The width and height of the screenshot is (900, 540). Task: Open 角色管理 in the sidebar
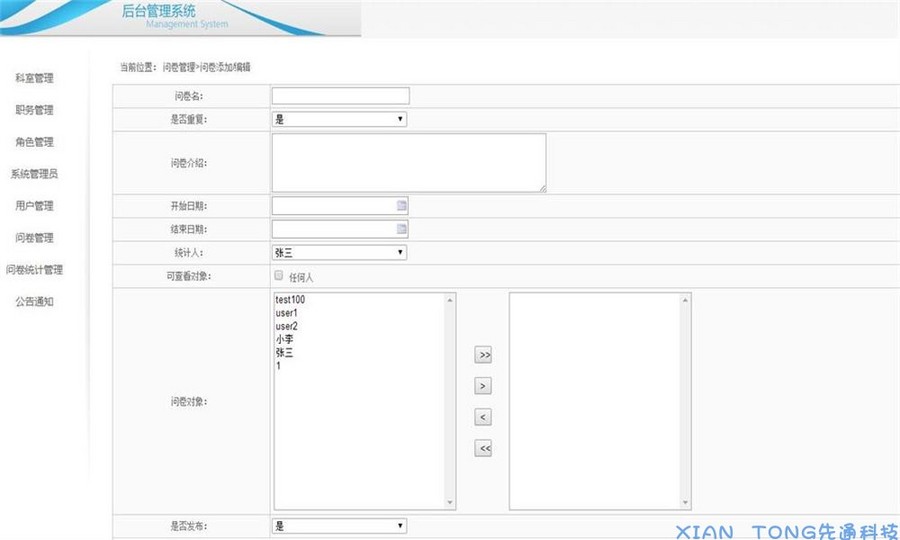(34, 142)
